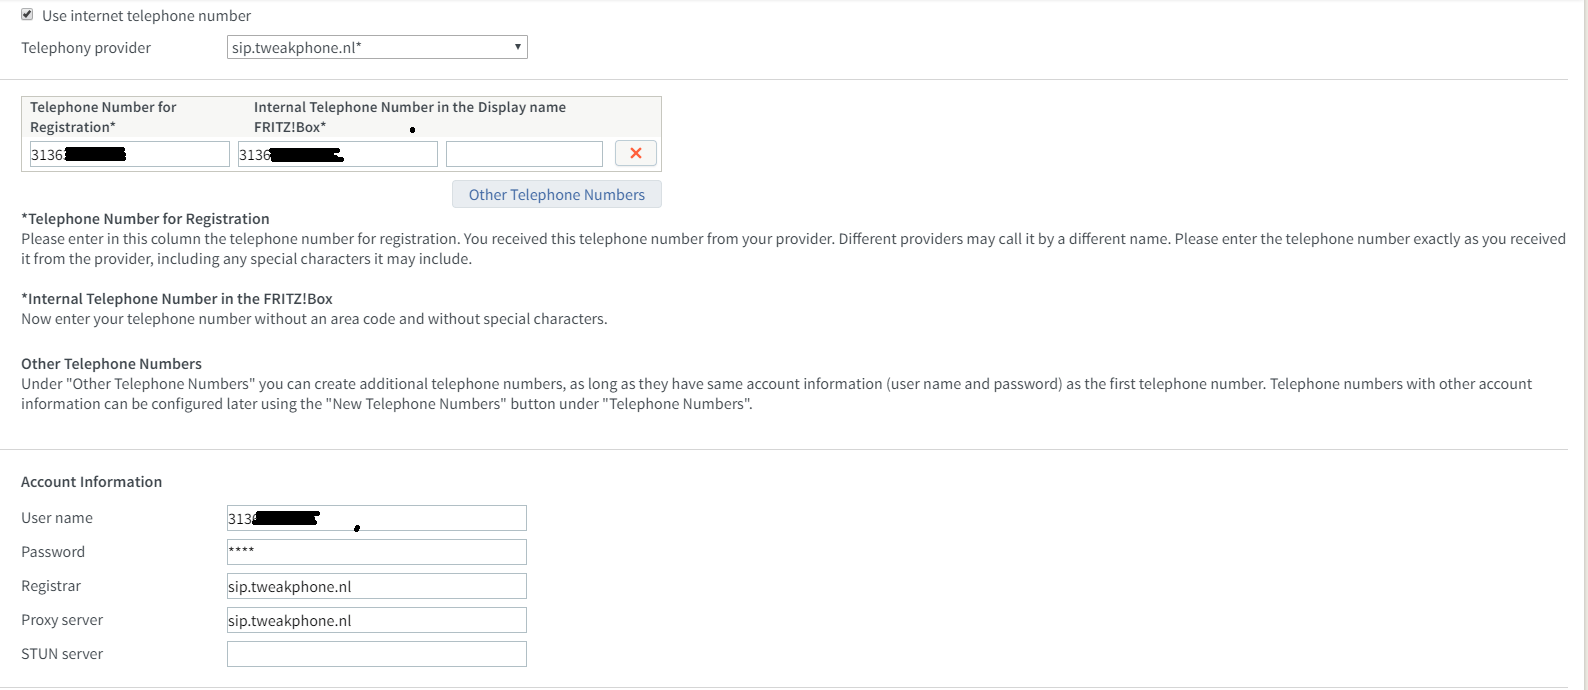1588x690 pixels.
Task: Click the STUN server label
Action: 62,654
